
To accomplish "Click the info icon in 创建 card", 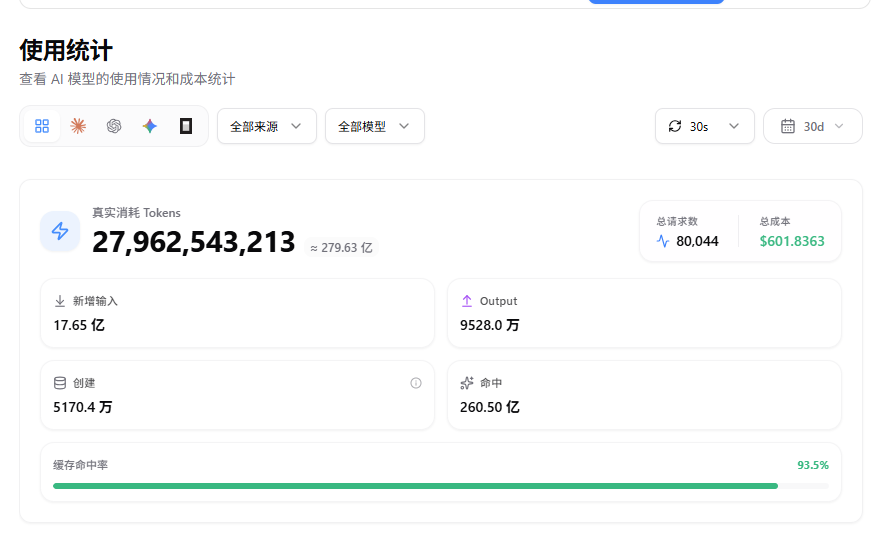I will coord(416,383).
